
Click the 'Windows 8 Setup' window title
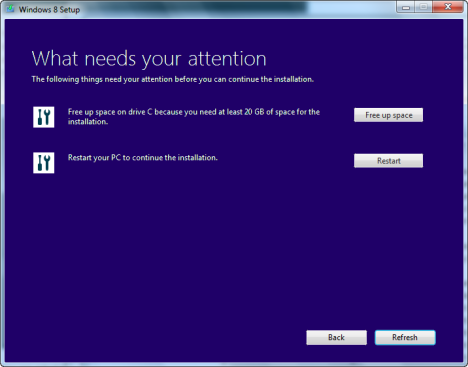[x=49, y=10]
